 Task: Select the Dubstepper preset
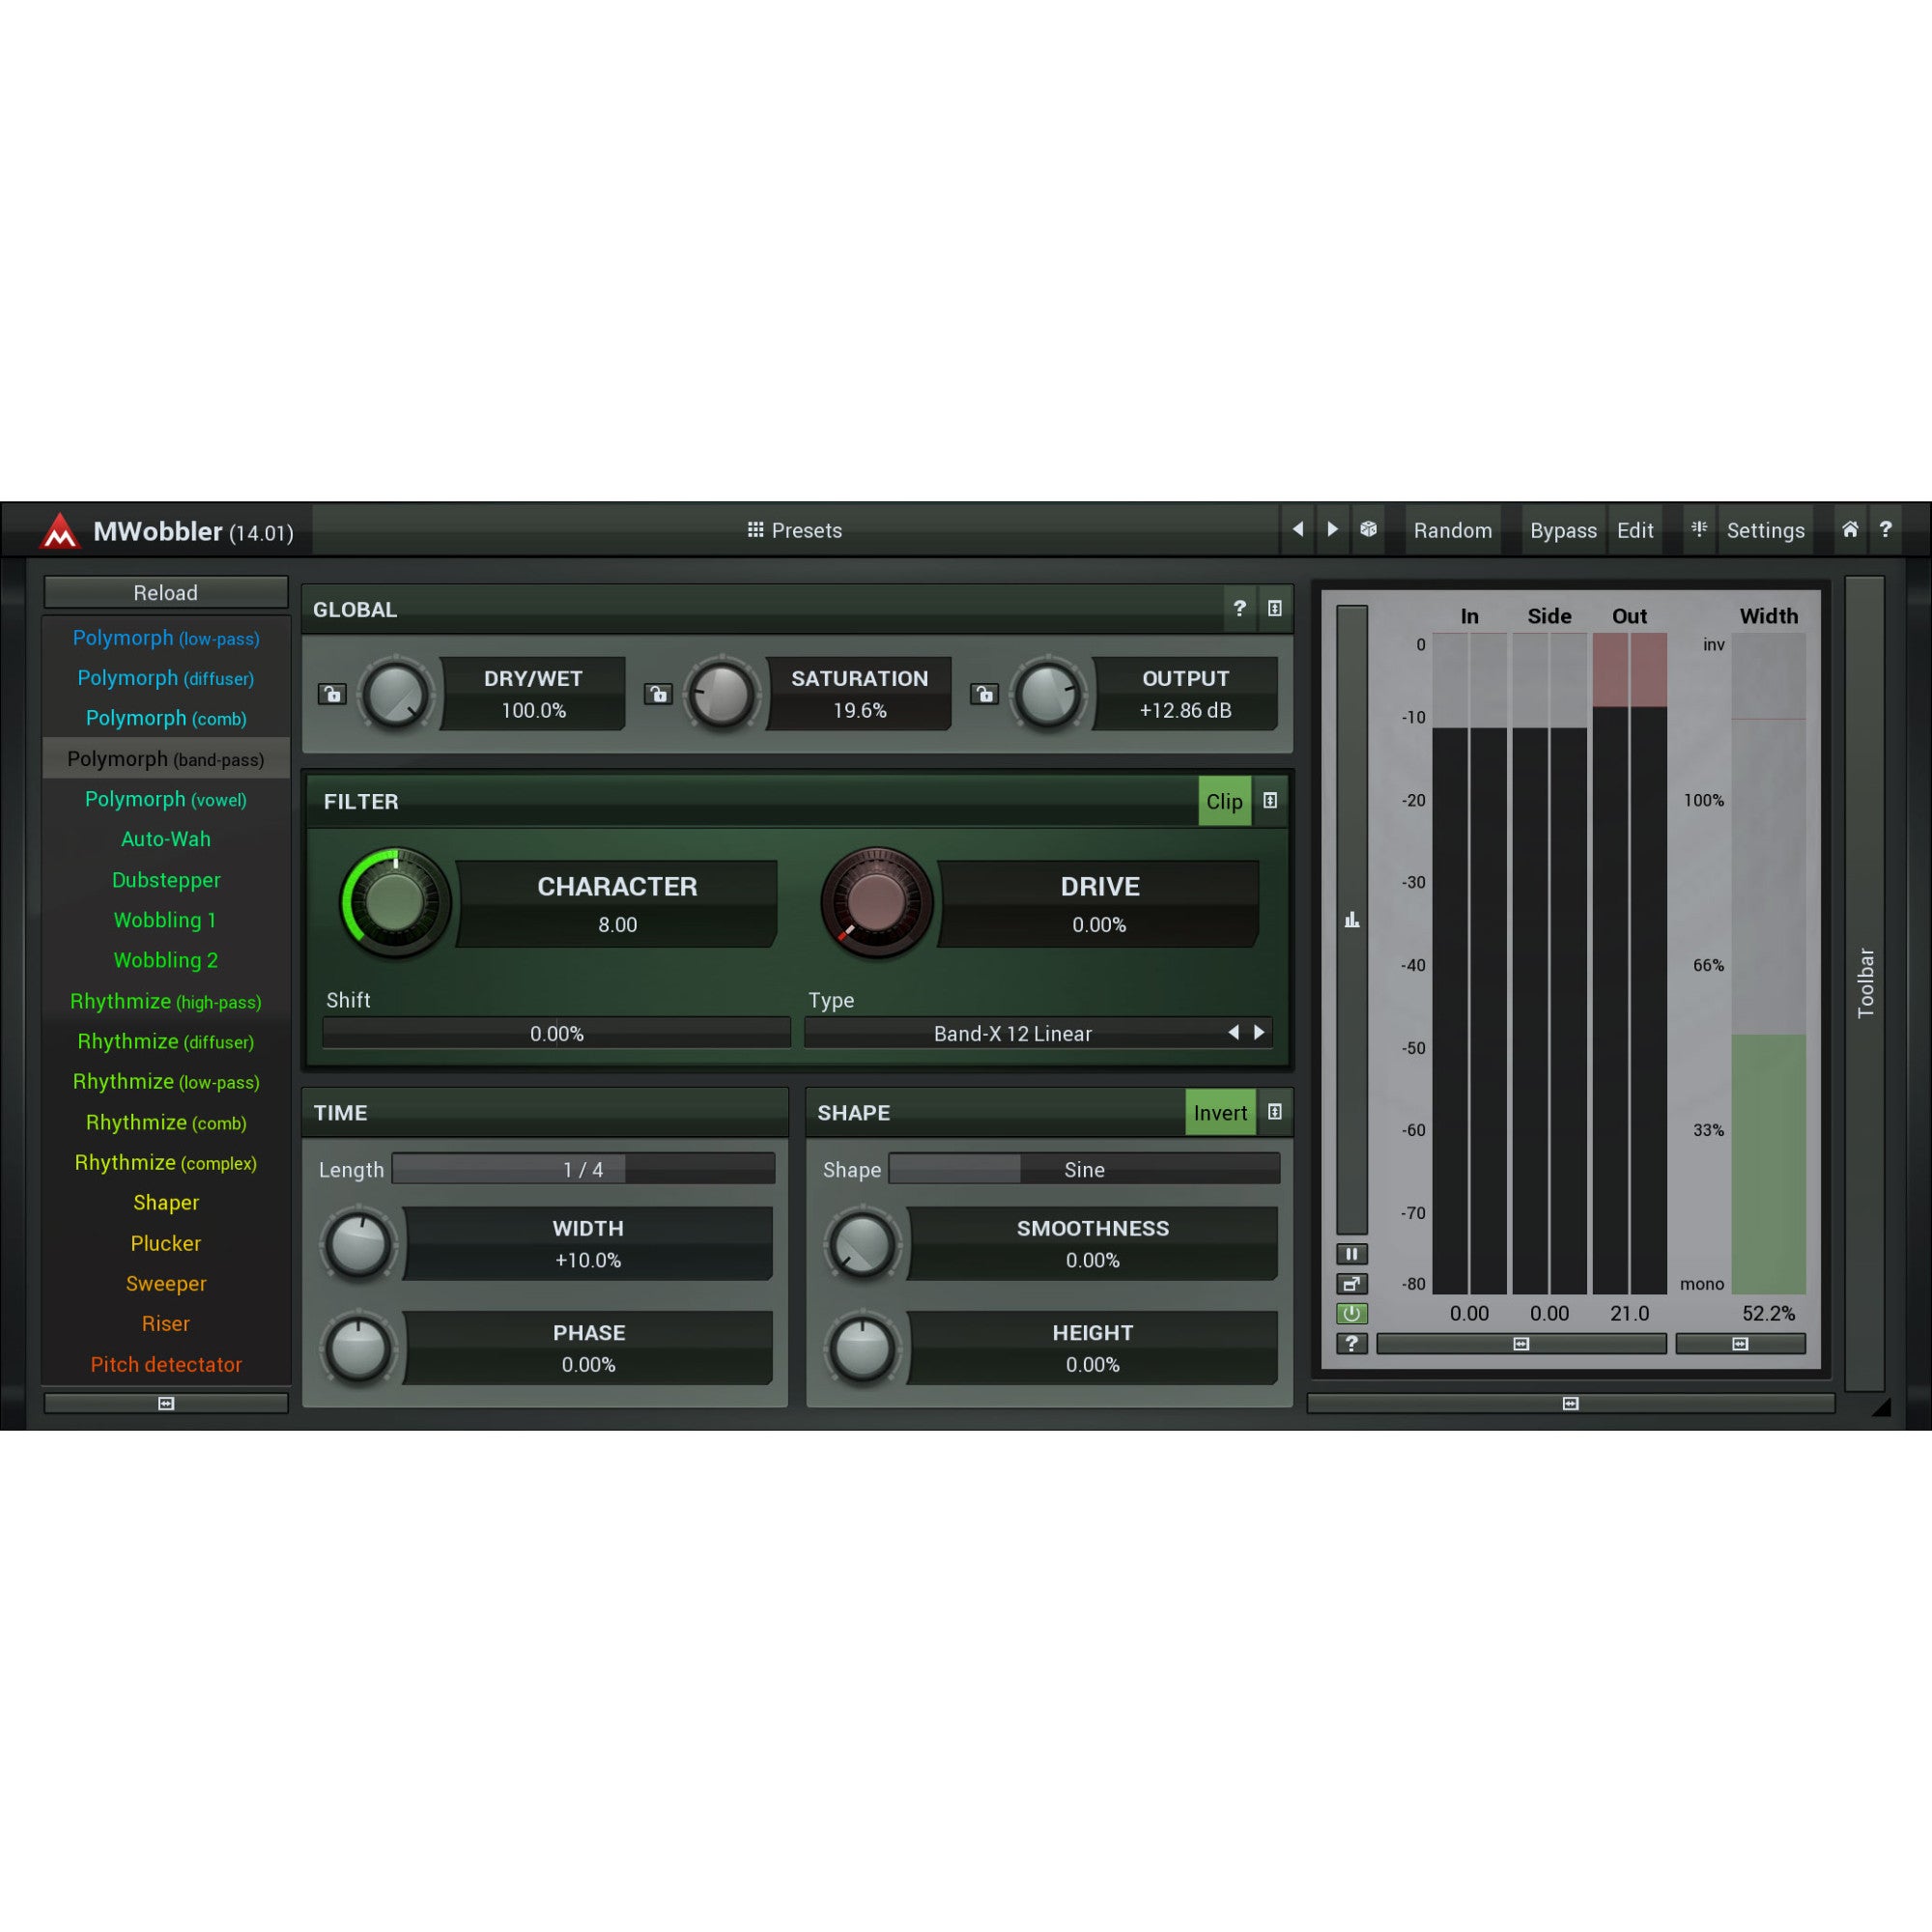(x=166, y=879)
